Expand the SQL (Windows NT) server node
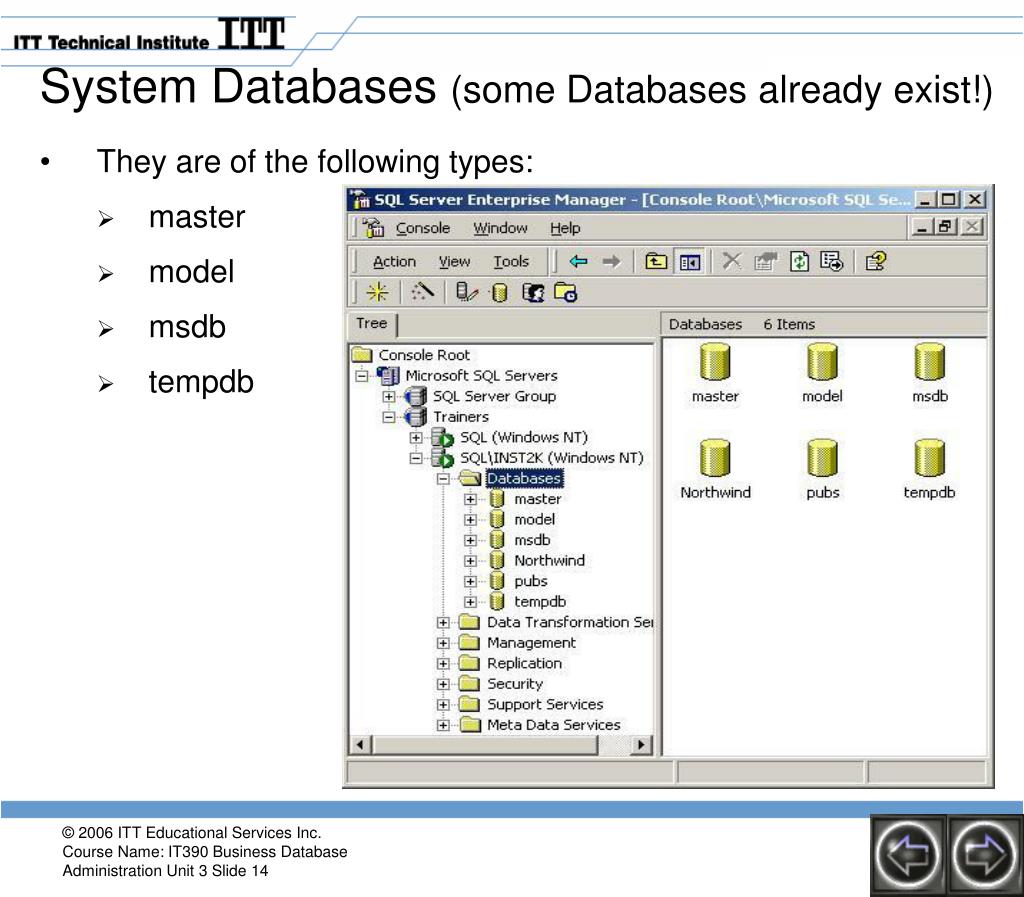Image resolution: width=1024 pixels, height=897 pixels. (x=415, y=437)
